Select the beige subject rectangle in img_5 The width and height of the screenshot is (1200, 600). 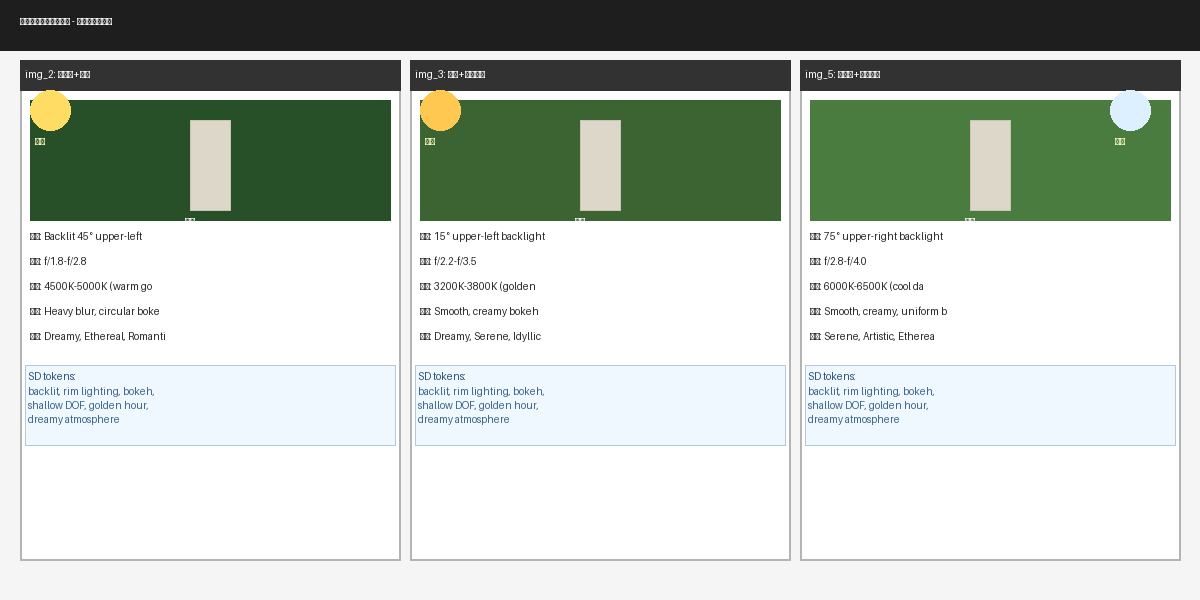pos(990,165)
